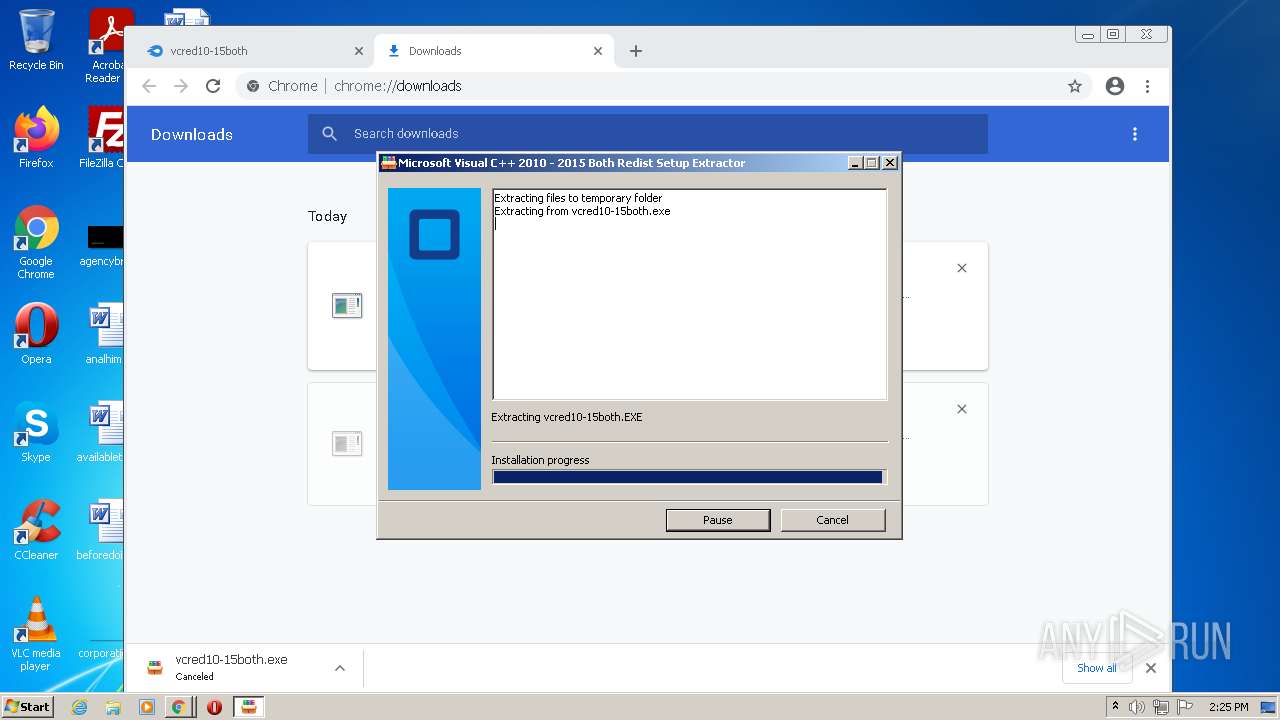
Task: Open Acrobat Reader desktop shortcut
Action: tap(105, 46)
